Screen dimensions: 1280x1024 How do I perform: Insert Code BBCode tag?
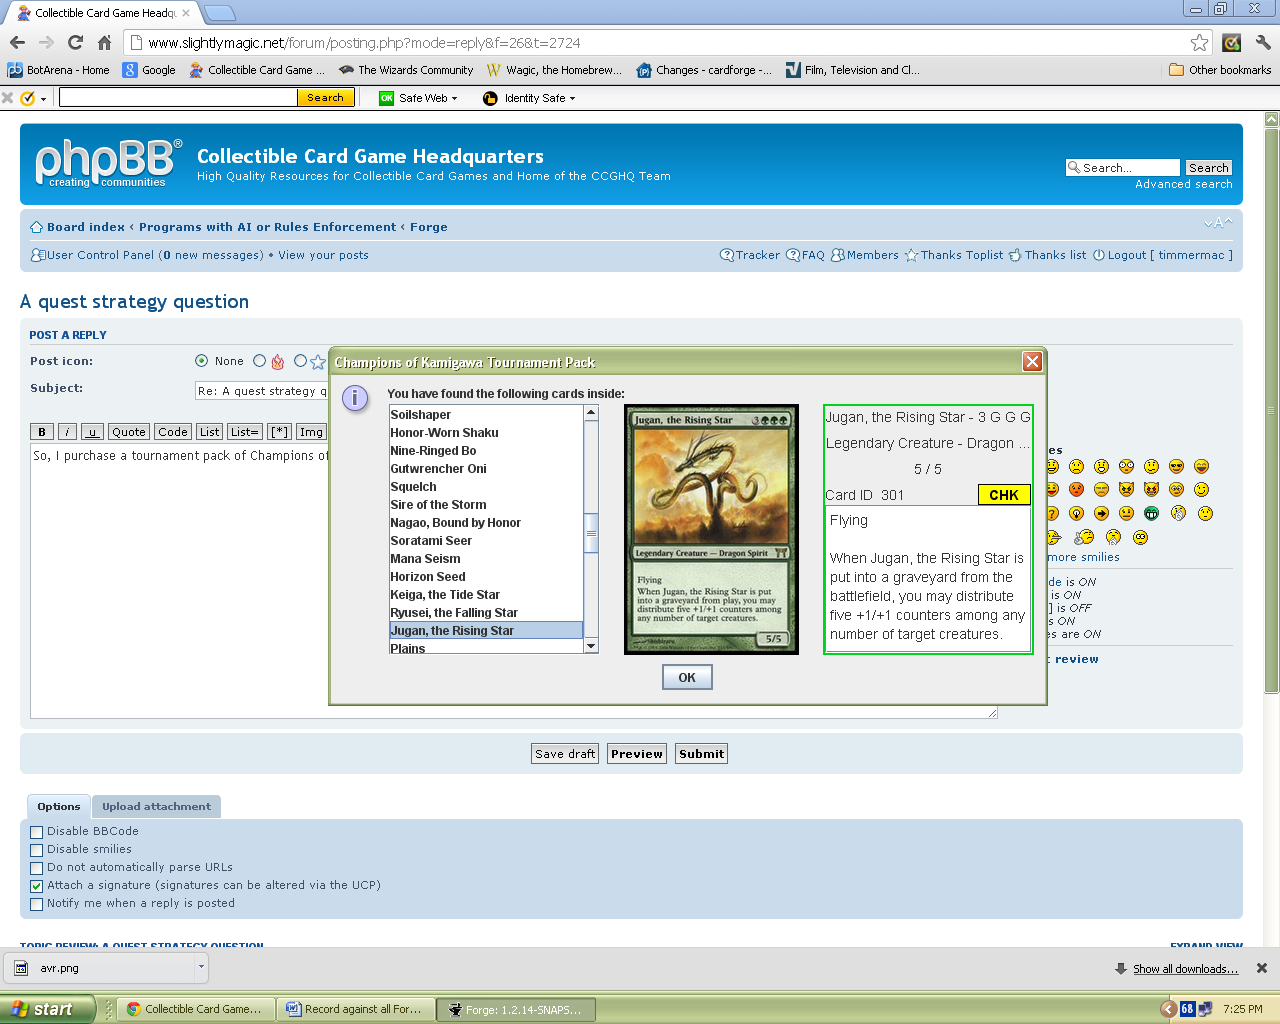click(172, 432)
